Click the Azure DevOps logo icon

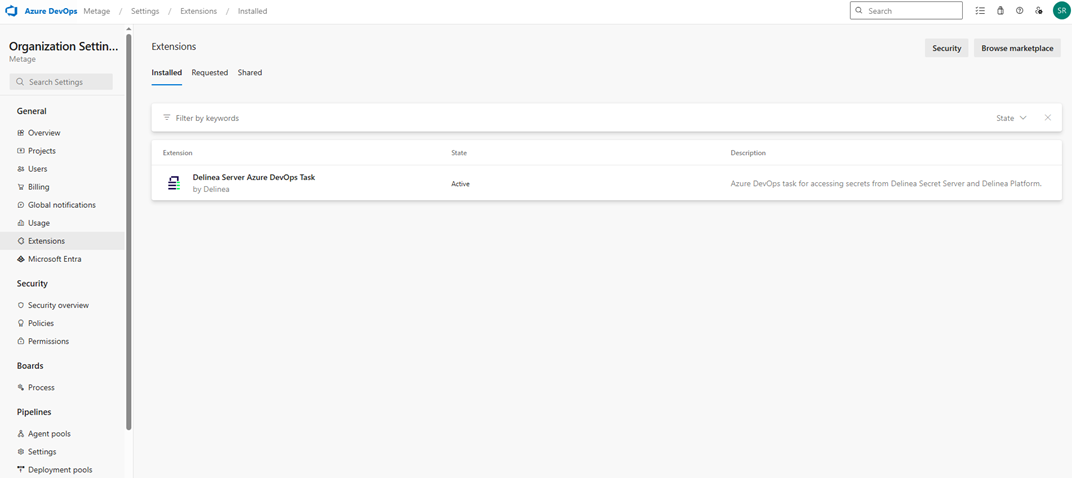click(x=12, y=11)
